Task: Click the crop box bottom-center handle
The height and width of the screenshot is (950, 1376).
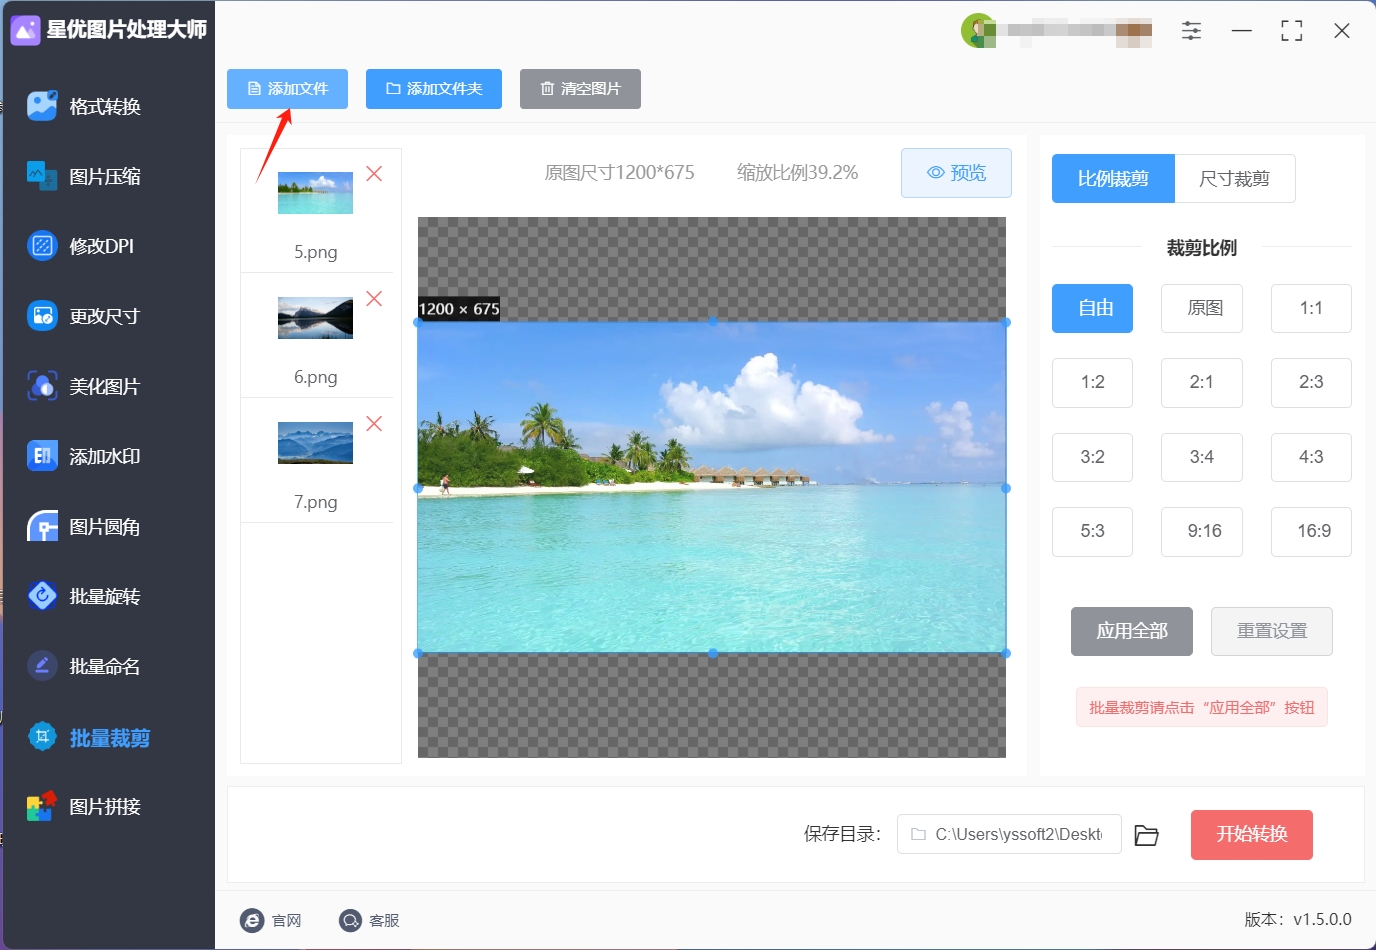Action: click(712, 653)
